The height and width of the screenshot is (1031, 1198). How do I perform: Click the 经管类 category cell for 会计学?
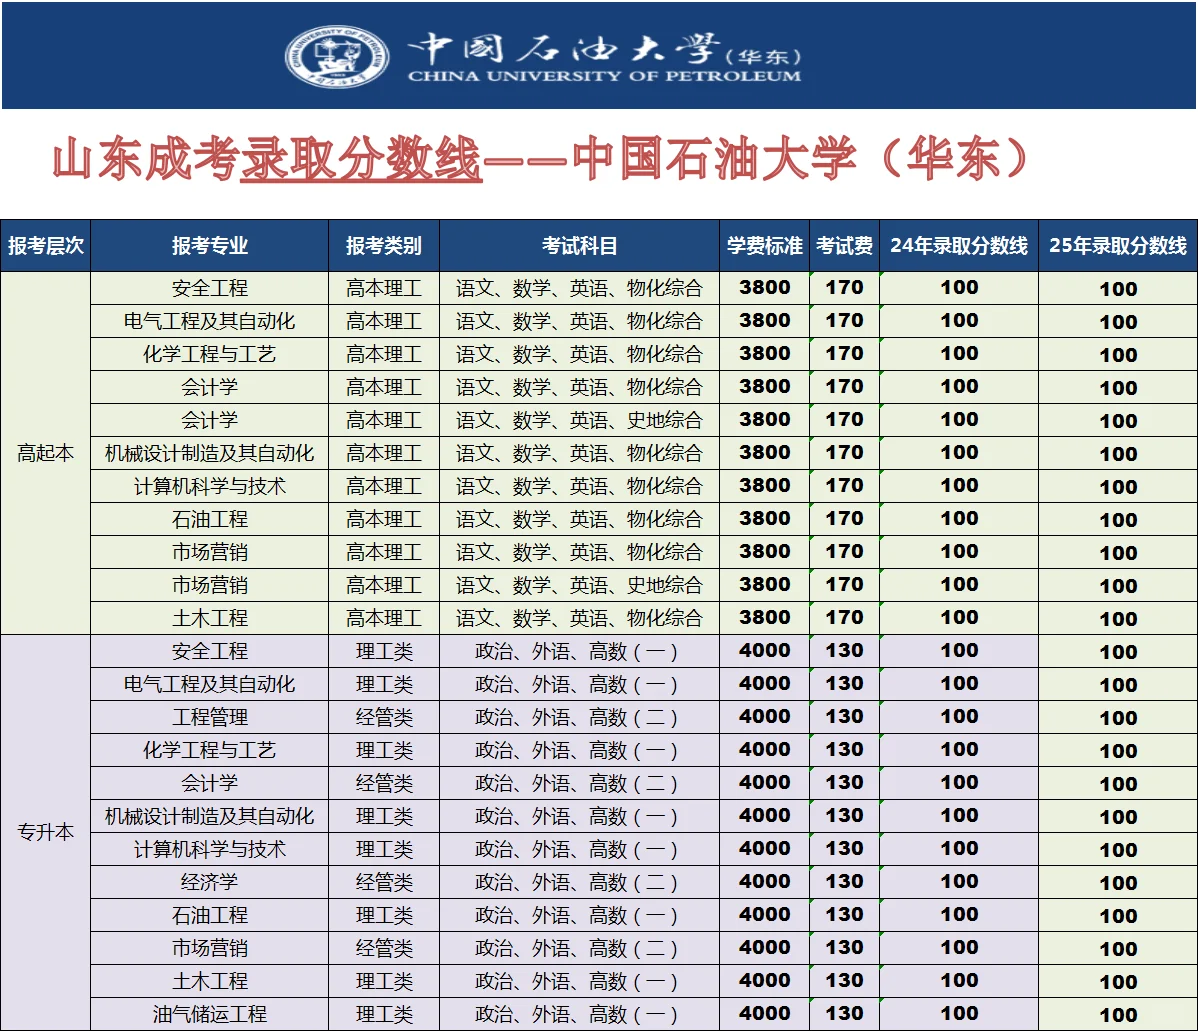385,782
